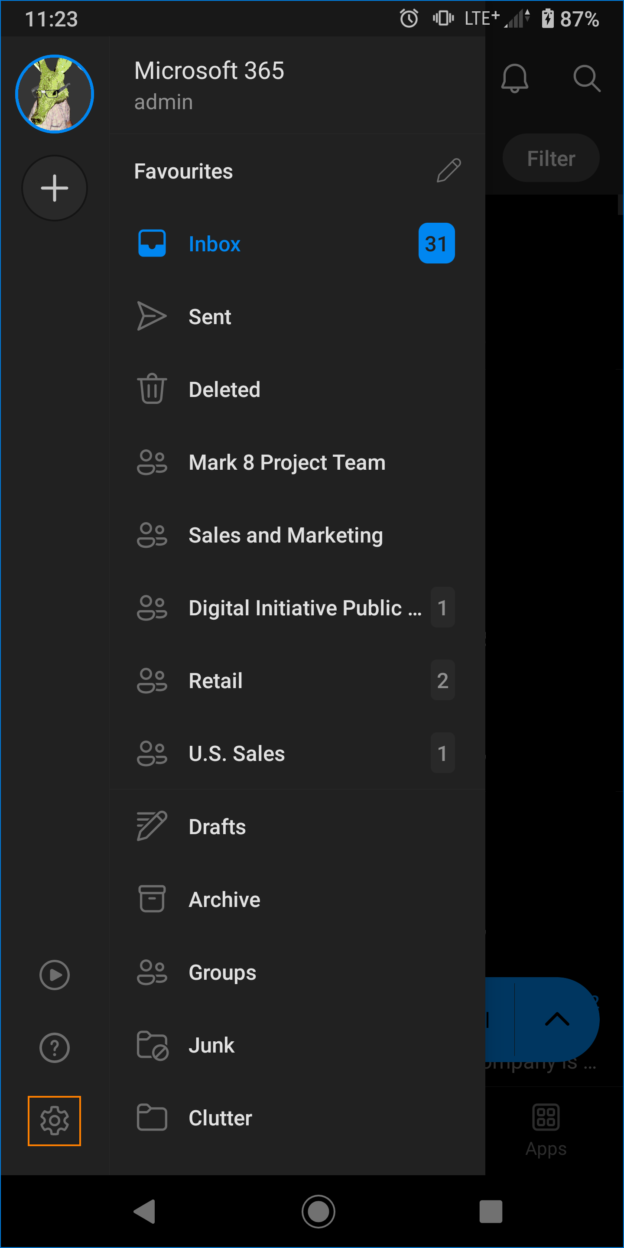The height and width of the screenshot is (1248, 624).
Task: Open the Filter dropdown
Action: 550,158
